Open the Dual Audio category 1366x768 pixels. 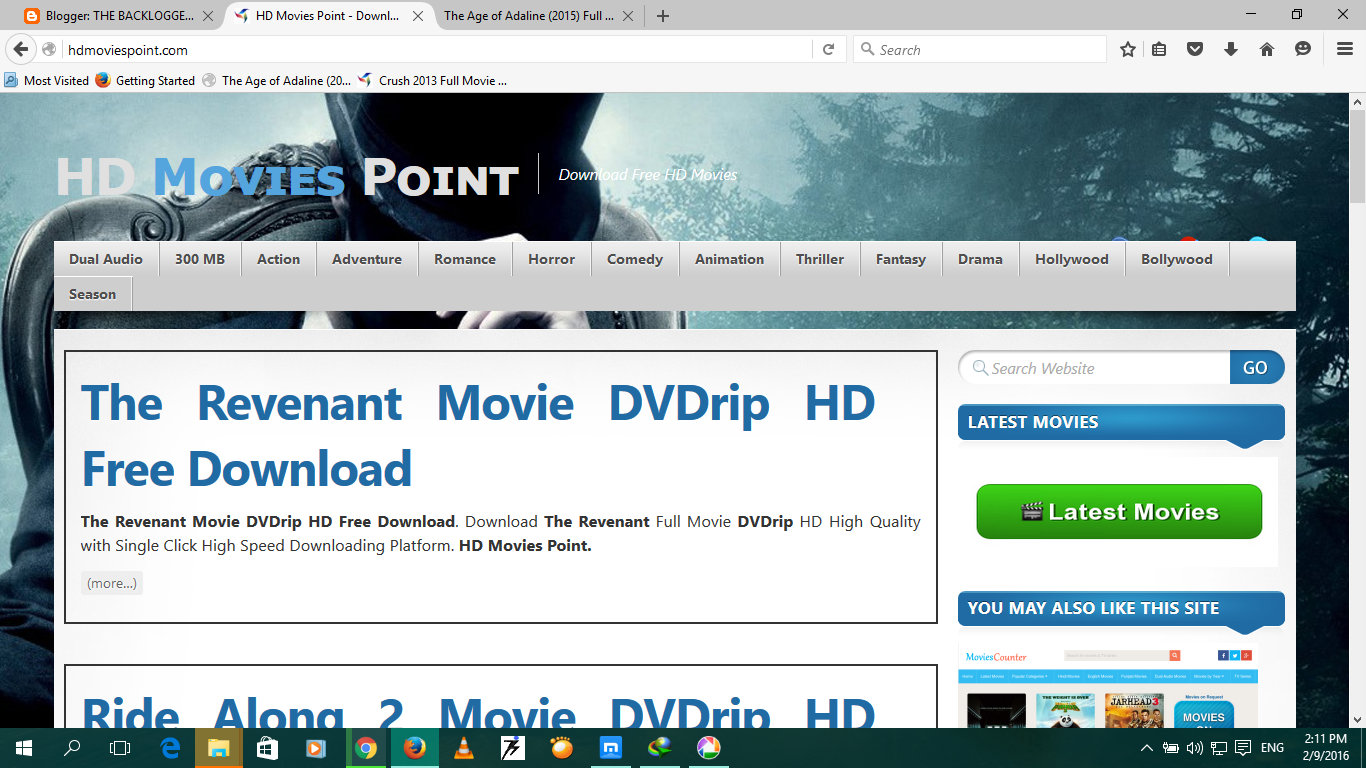tap(106, 259)
